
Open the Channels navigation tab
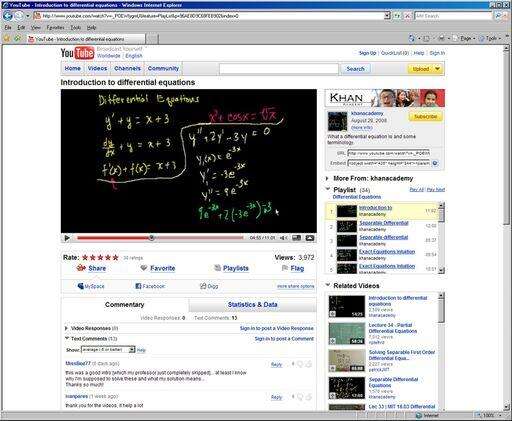pyautogui.click(x=127, y=68)
